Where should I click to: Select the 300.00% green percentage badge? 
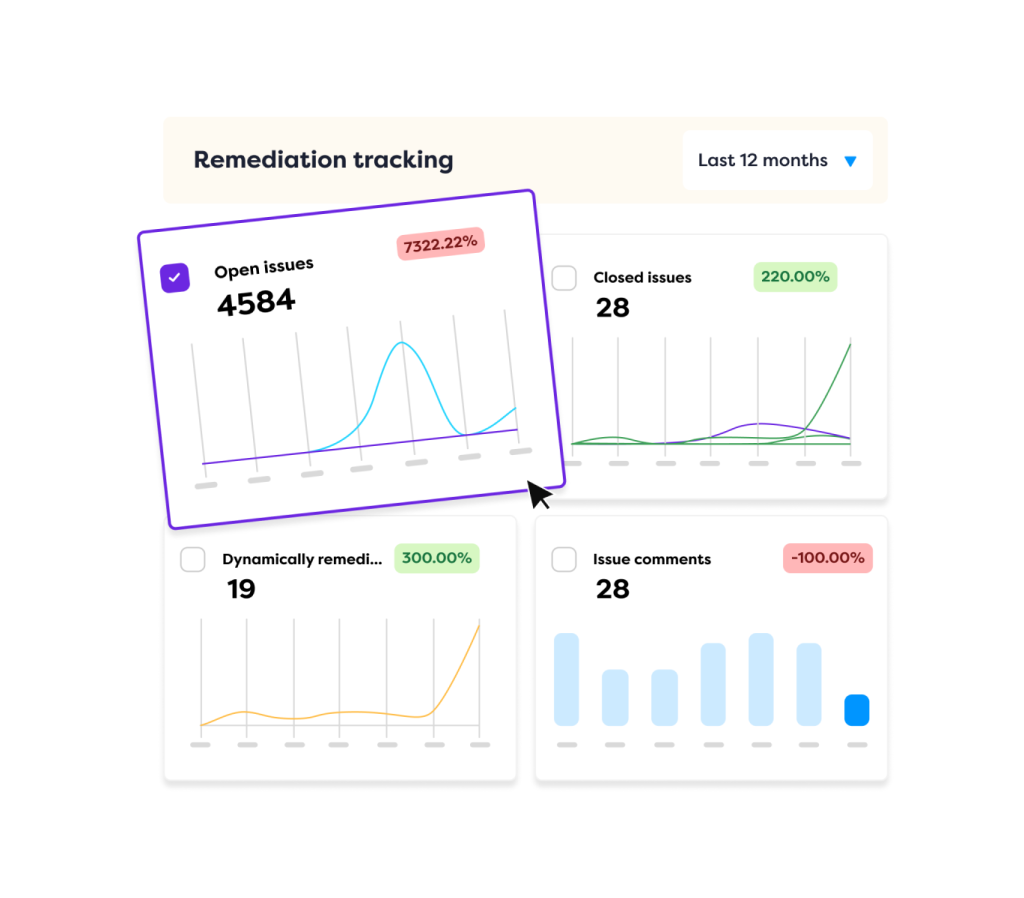point(437,558)
